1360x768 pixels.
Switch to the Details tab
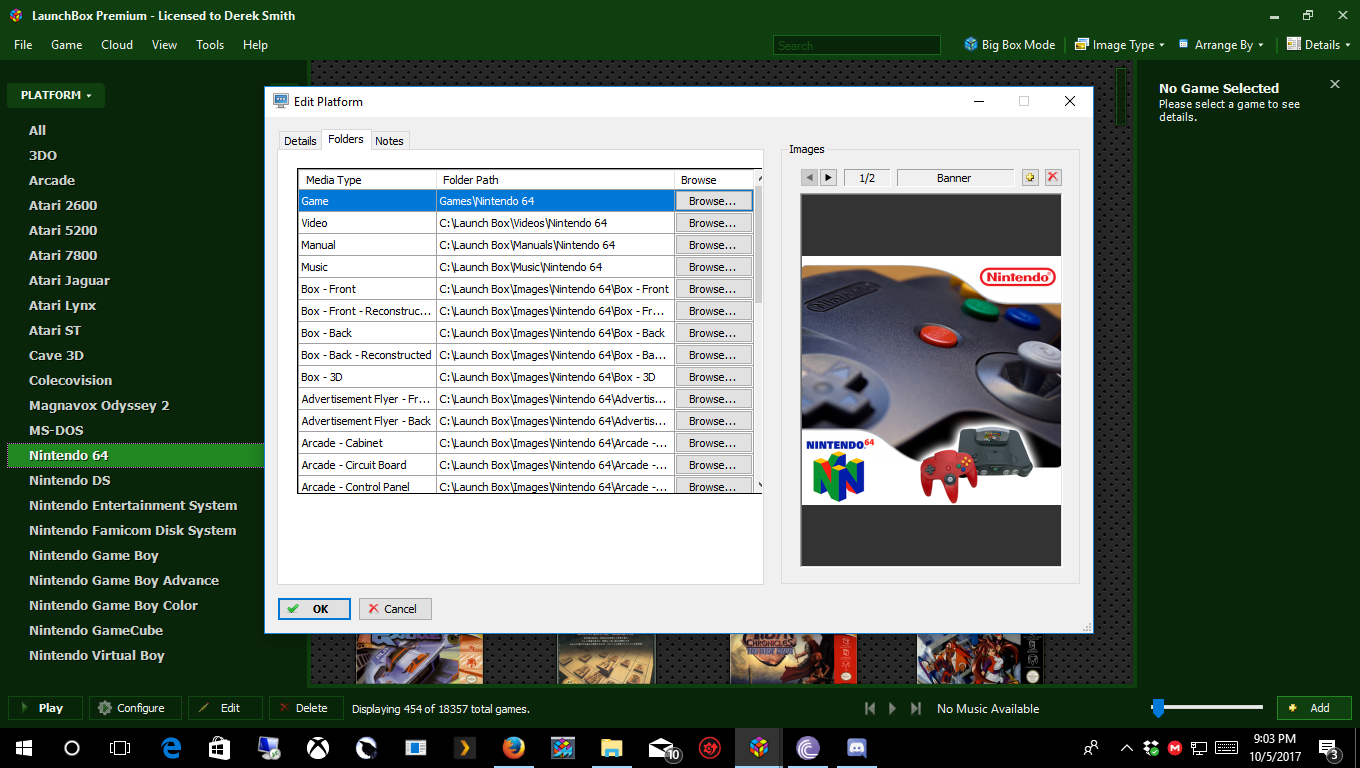pyautogui.click(x=300, y=141)
